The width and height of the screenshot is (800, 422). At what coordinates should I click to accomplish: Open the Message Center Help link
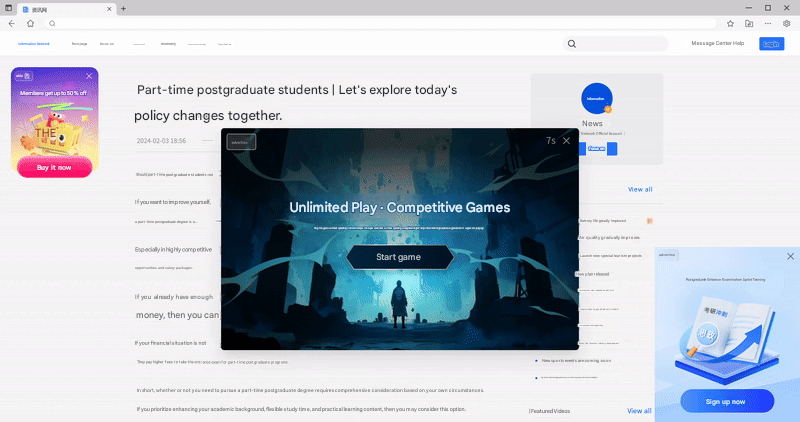pos(717,43)
